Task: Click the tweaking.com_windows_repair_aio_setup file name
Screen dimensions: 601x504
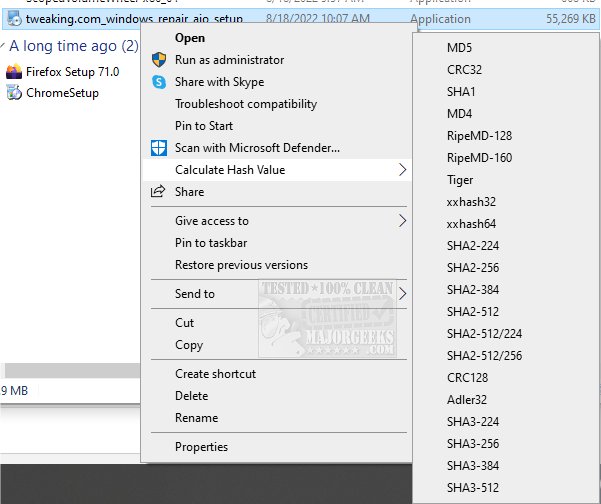Action: click(134, 19)
